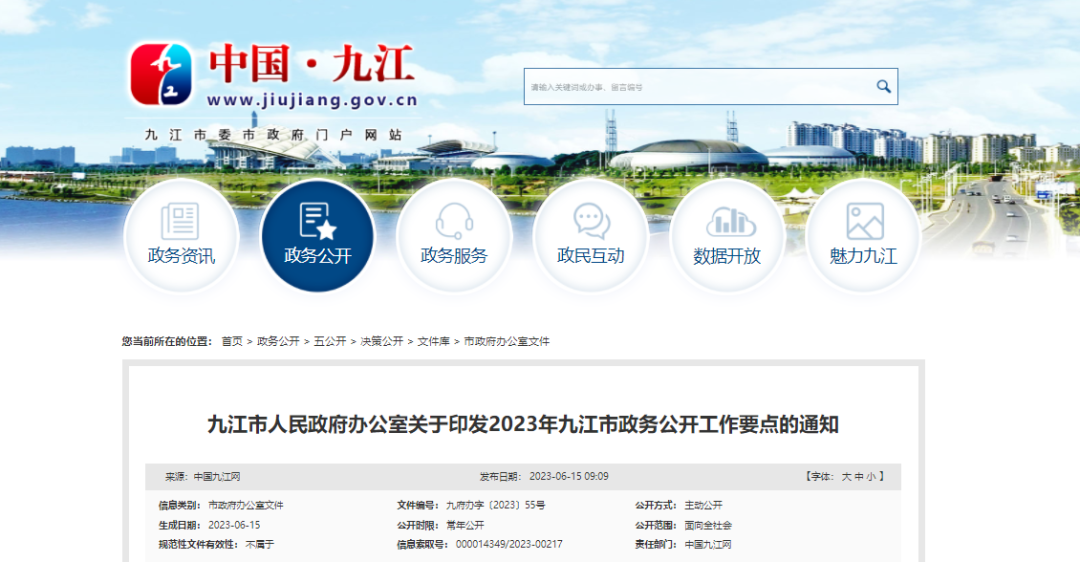Open the 魅力九江 picture icon
Viewport: 1080px width, 562px height.
864,221
